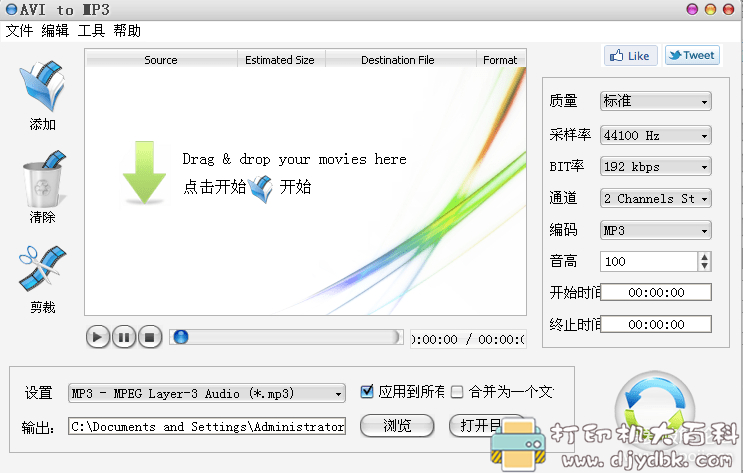
Task: Open the 通道 2 Channels dropdown
Action: pos(655,199)
